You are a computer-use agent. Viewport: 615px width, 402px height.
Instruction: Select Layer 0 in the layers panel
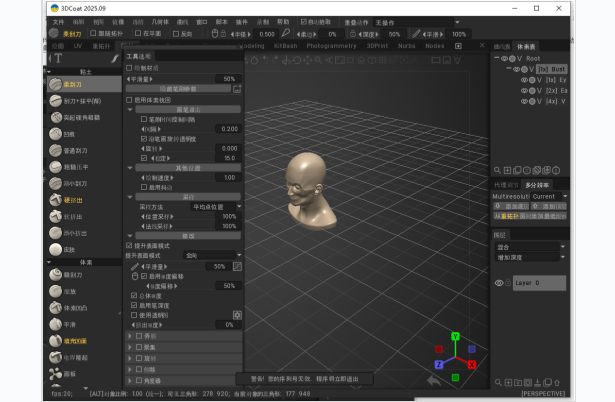532,283
